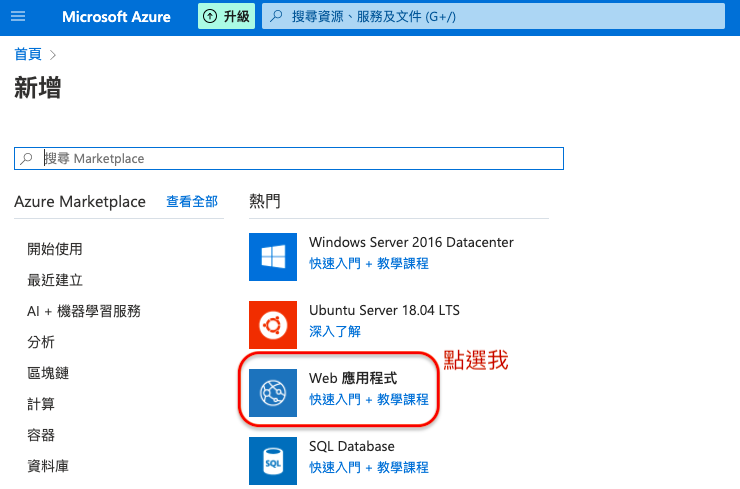The width and height of the screenshot is (740, 489).
Task: Go to 首頁 breadcrumb link
Action: pyautogui.click(x=28, y=54)
